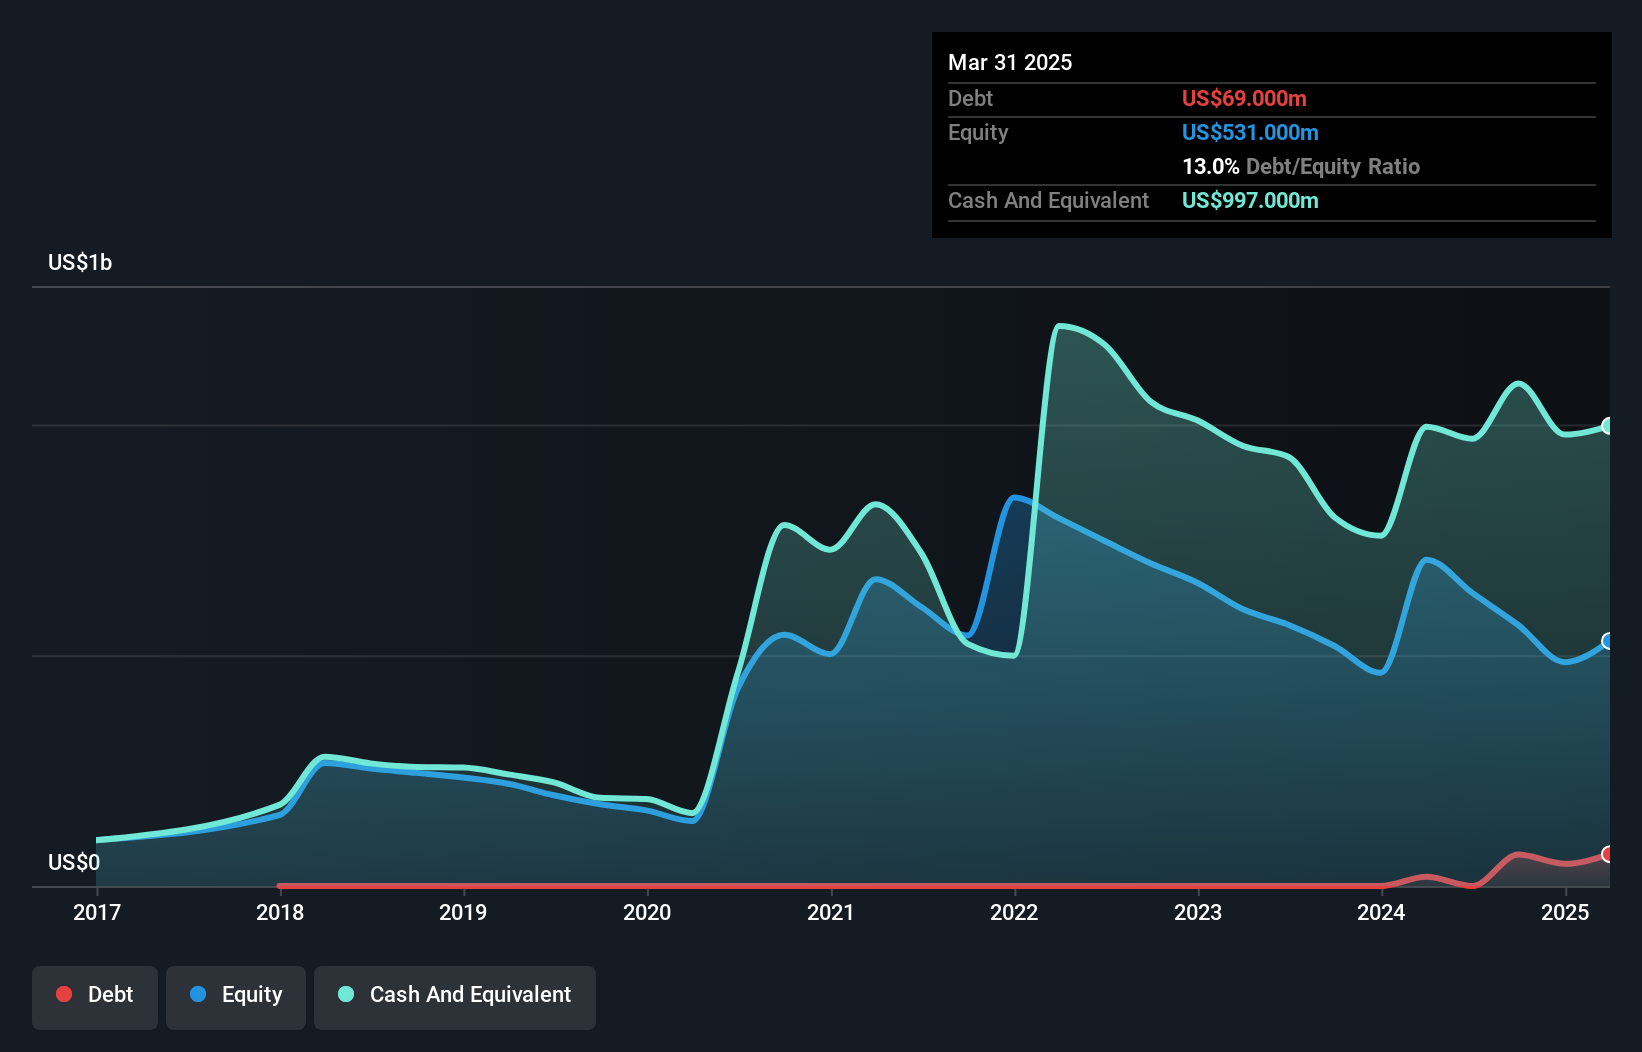This screenshot has width=1642, height=1052.
Task: Click the 2022 x-axis label
Action: [x=1014, y=912]
